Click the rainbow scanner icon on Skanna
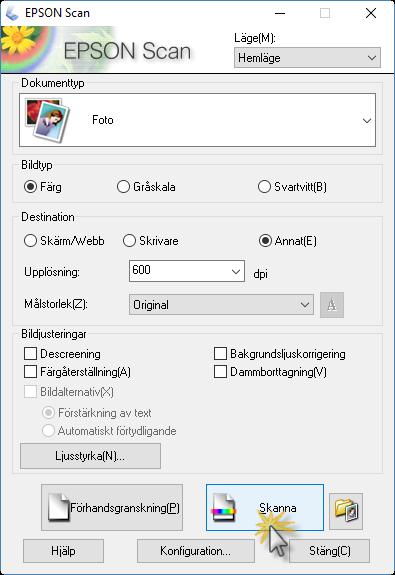 point(223,508)
